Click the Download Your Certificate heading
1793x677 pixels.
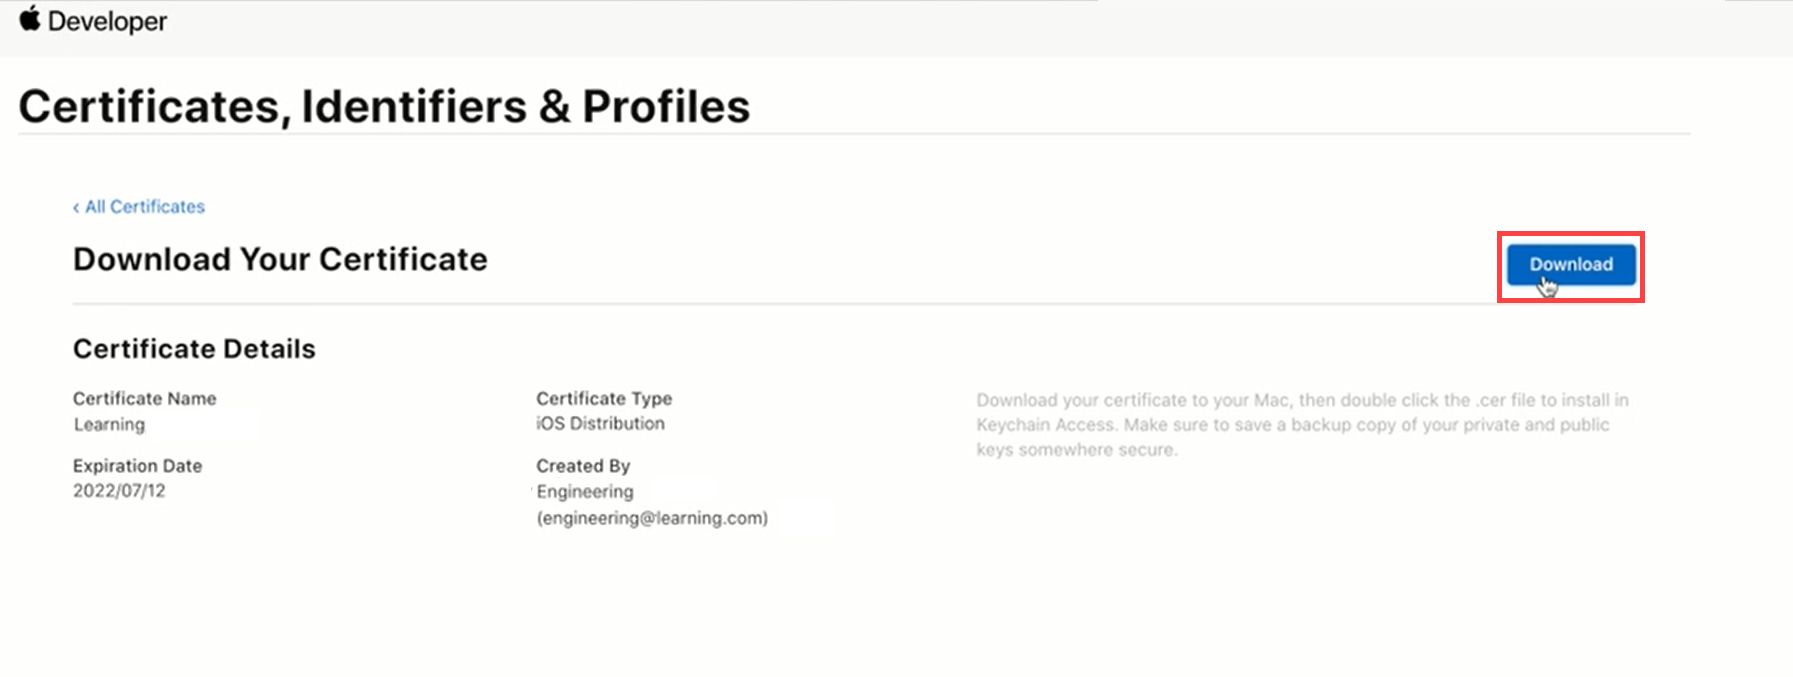280,260
